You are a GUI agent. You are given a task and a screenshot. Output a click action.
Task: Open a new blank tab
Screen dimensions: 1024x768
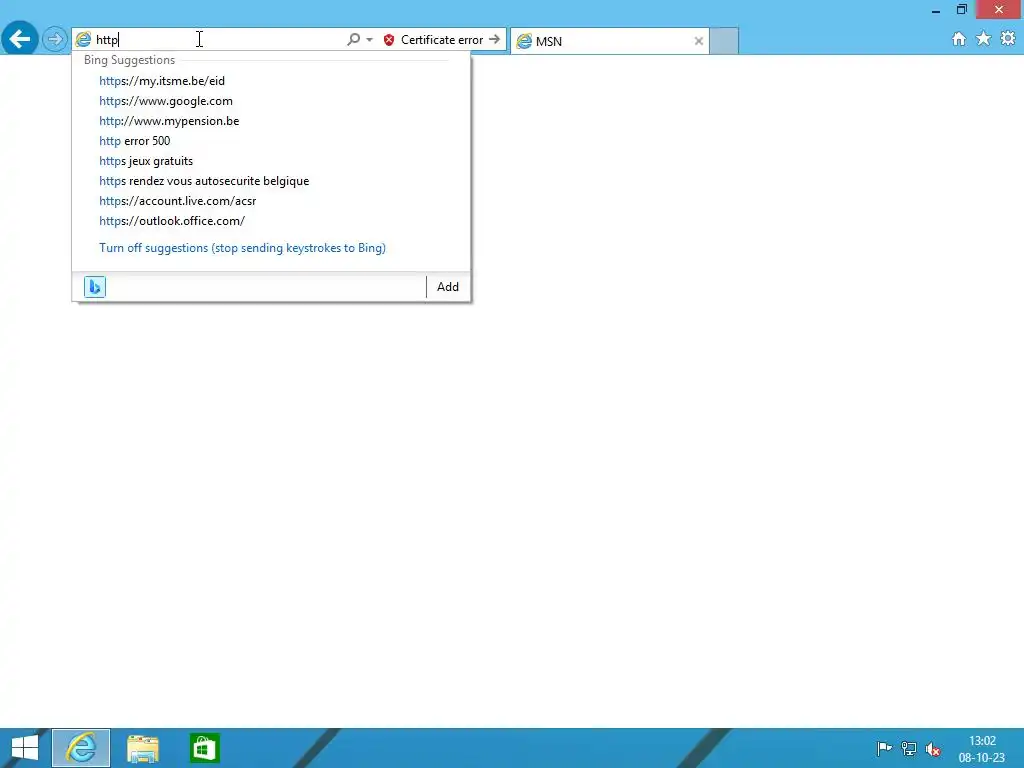tap(724, 41)
